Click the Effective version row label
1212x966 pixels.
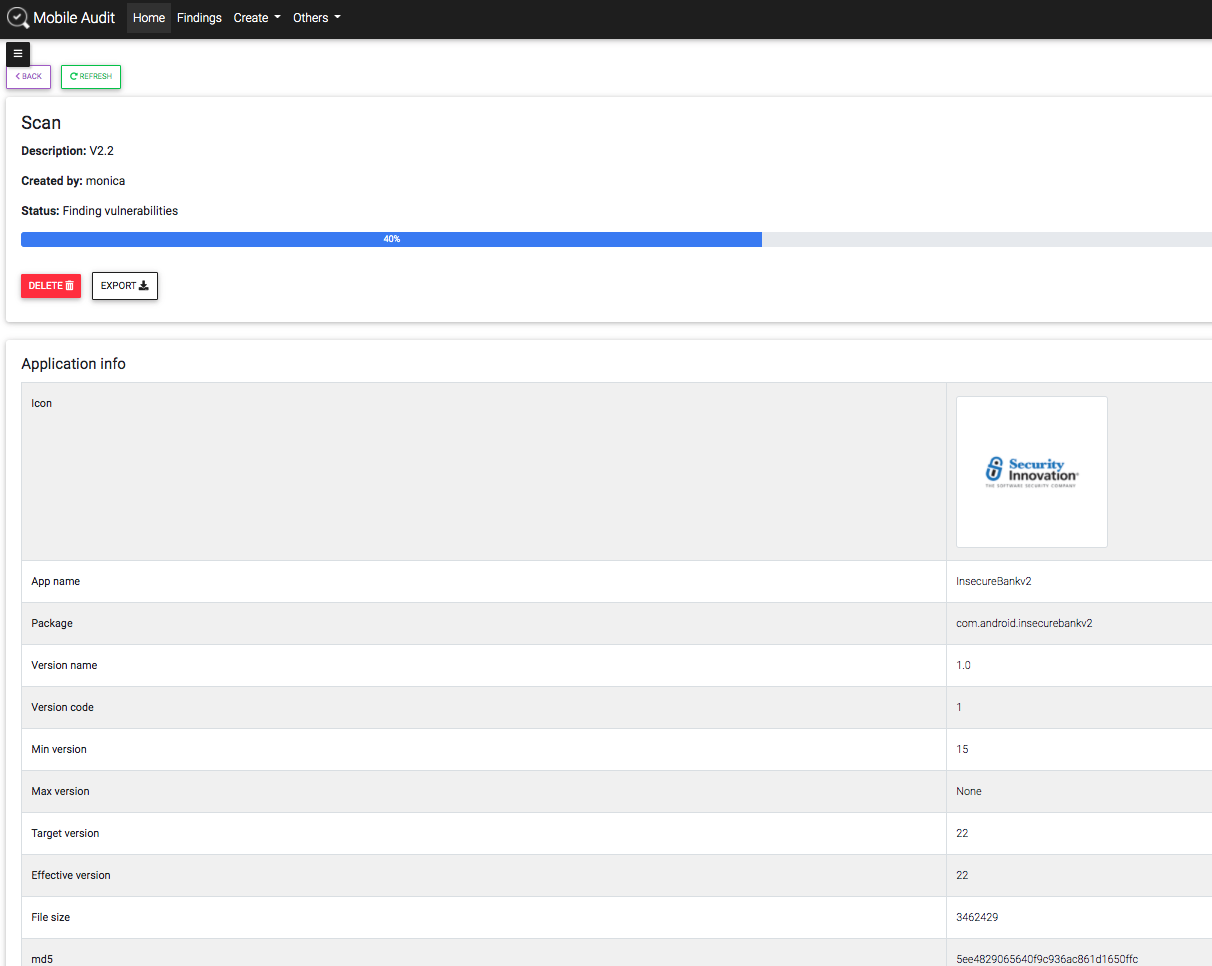pos(71,875)
